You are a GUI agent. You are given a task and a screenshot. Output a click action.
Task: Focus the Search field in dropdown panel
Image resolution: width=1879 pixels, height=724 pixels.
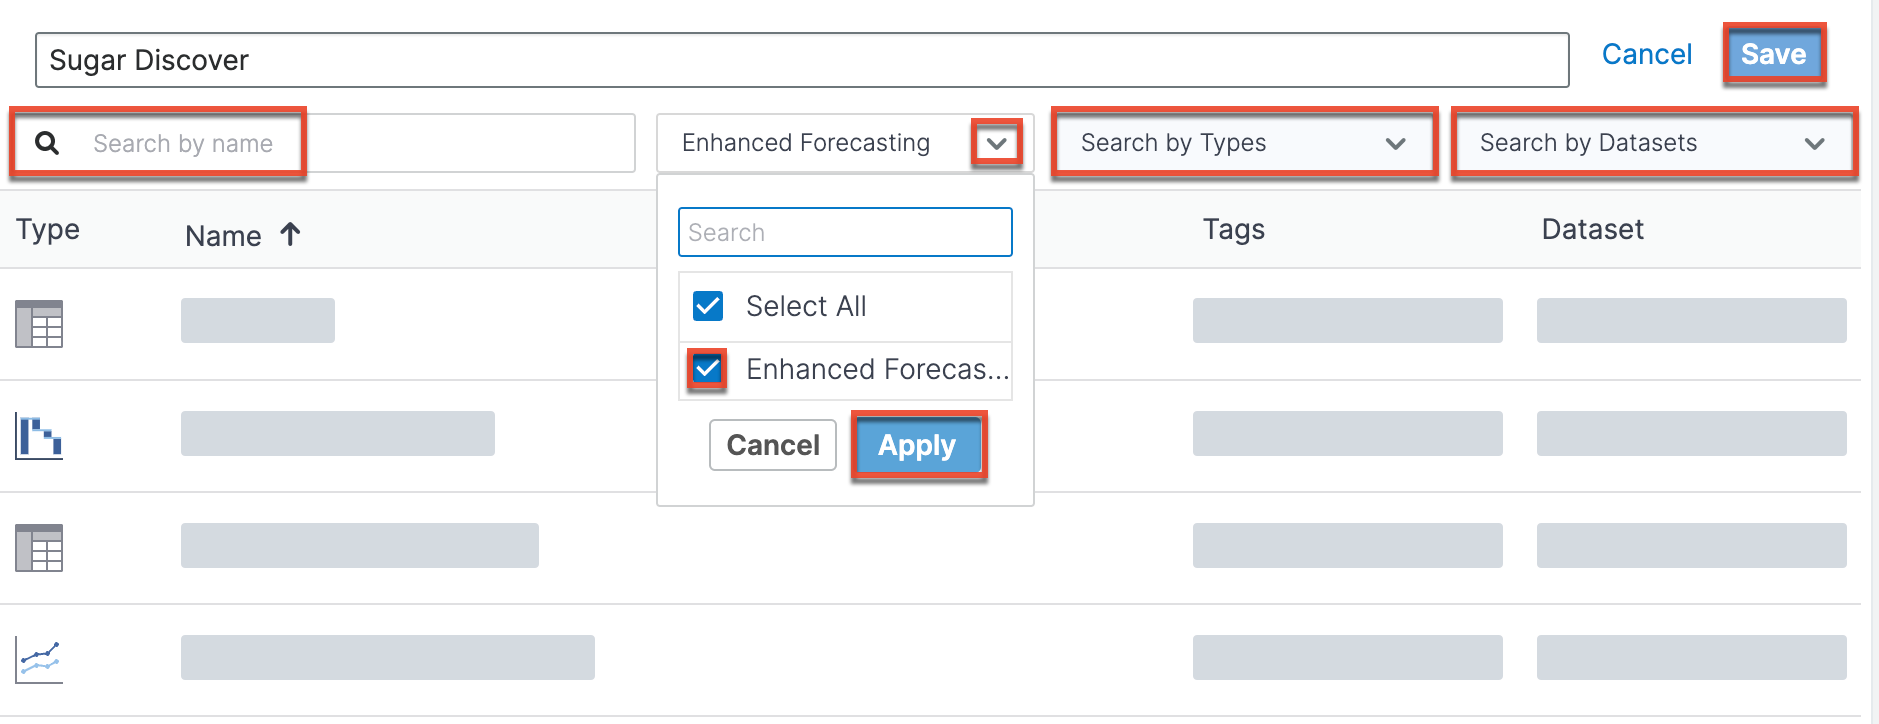tap(845, 232)
